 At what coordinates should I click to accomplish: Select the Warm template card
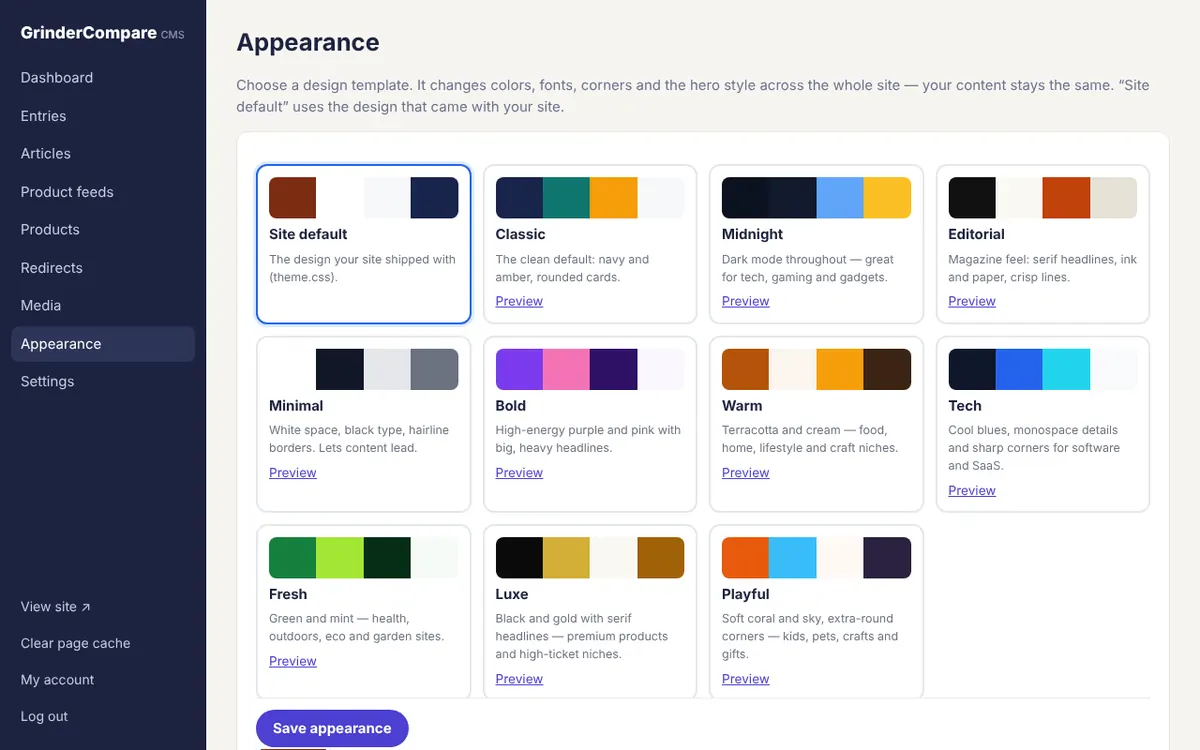pyautogui.click(x=816, y=424)
